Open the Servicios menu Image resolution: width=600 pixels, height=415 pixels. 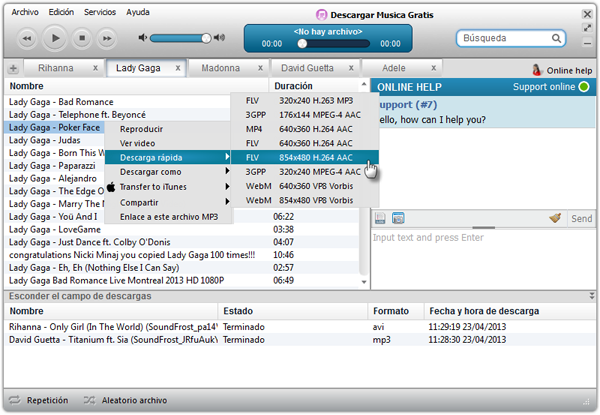pyautogui.click(x=100, y=12)
